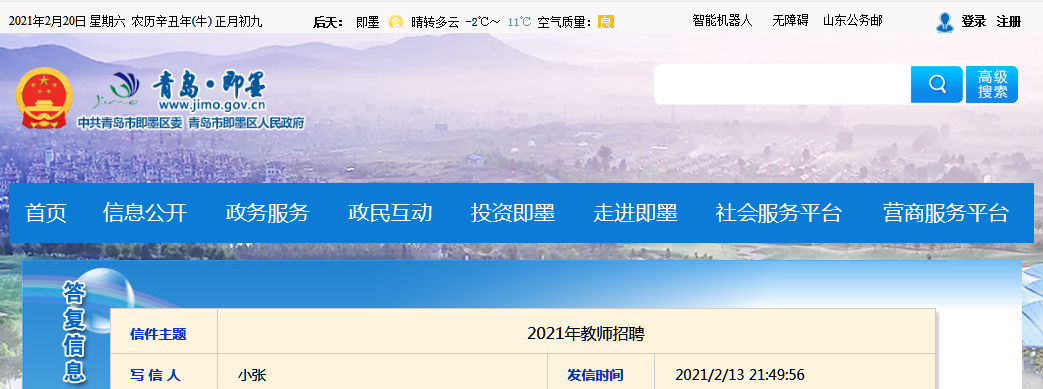Select the 信息公开 navigation item
This screenshot has height=389, width=1043.
click(145, 213)
